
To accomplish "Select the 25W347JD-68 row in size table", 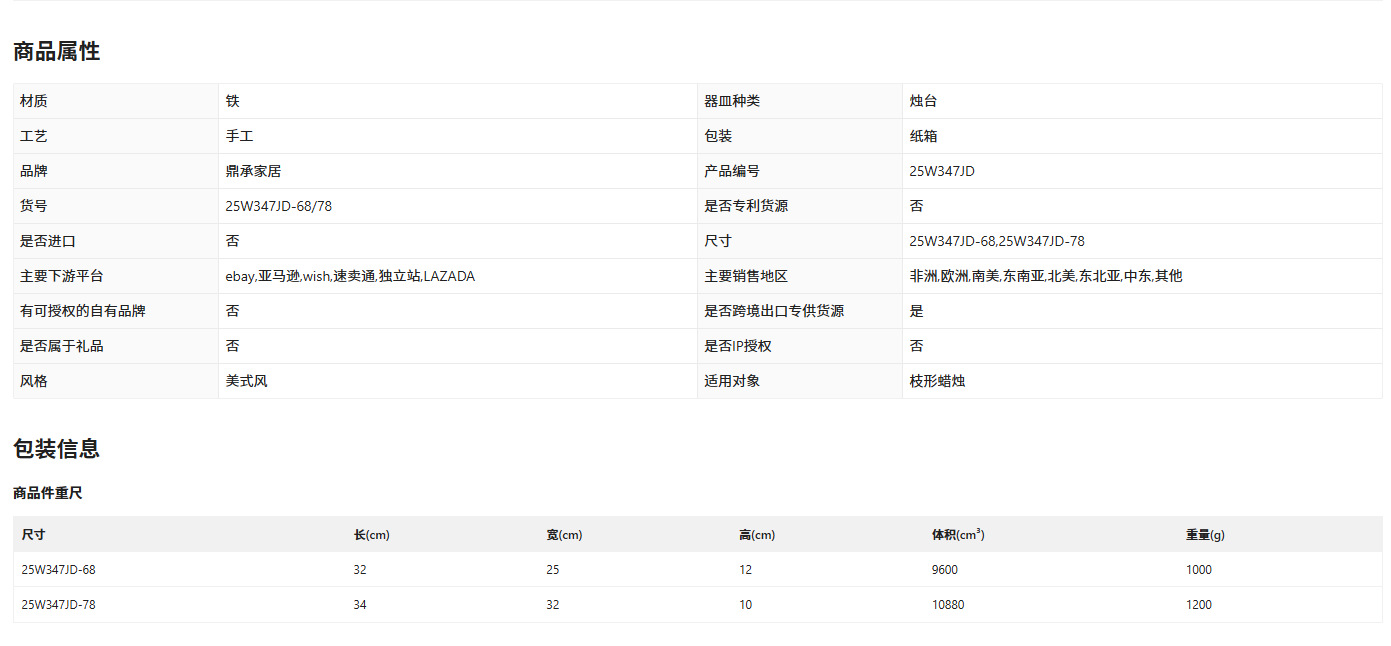I will [x=698, y=570].
